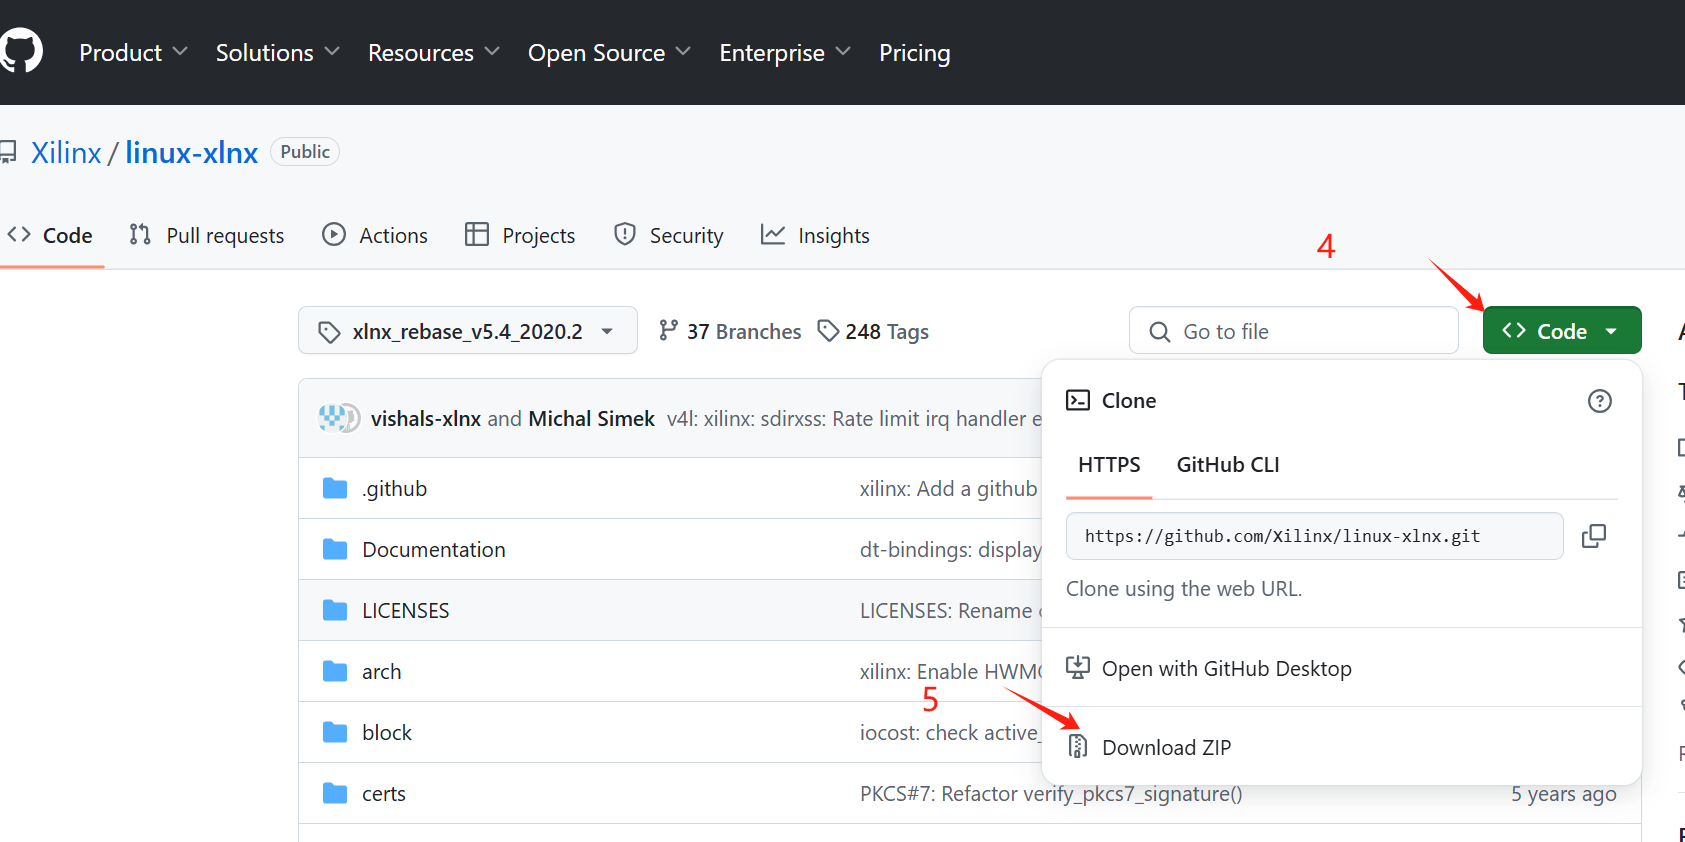1685x842 pixels.
Task: Toggle the green Code dropdown button
Action: point(1562,331)
